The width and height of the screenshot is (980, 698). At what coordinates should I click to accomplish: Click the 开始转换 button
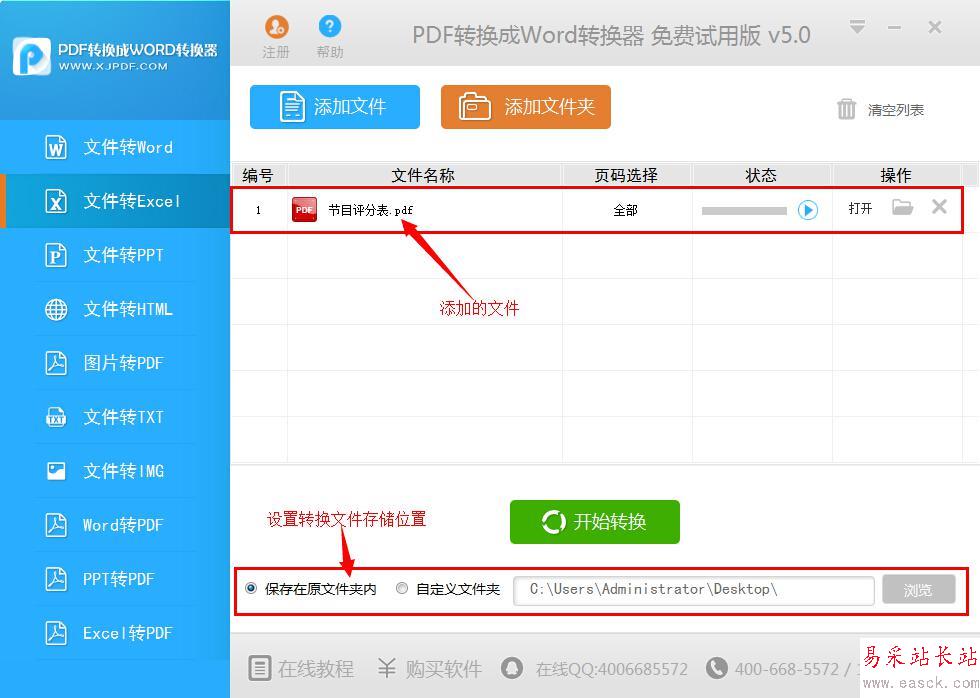tap(594, 522)
